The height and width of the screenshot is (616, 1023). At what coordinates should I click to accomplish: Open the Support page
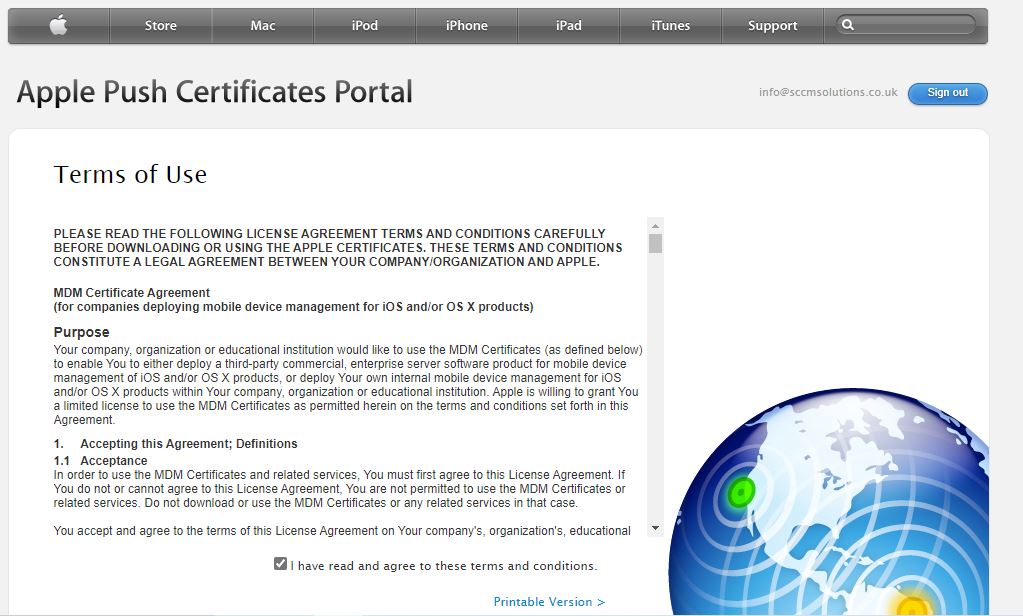tap(772, 26)
